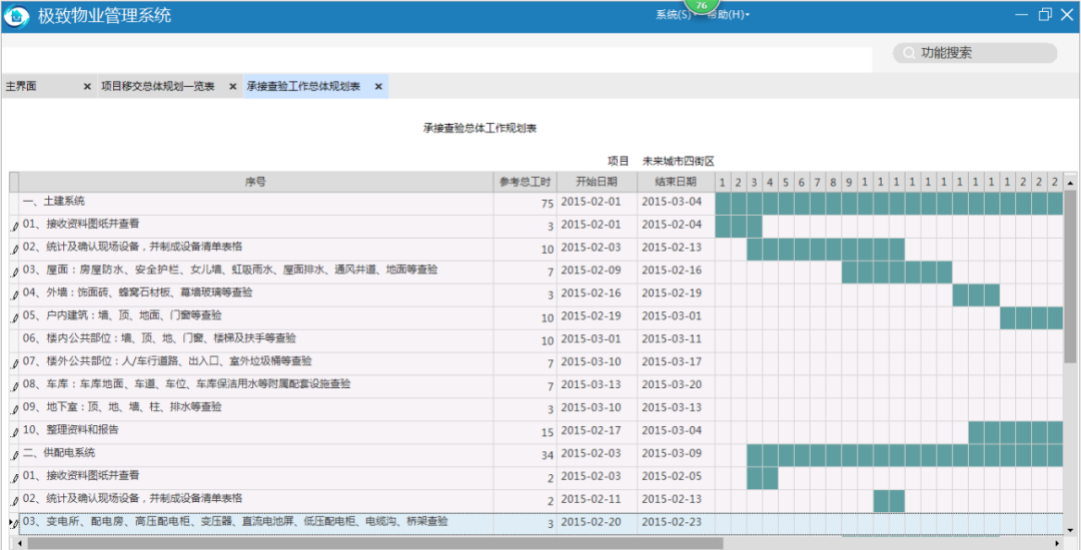1081x550 pixels.
Task: Click the vertical scrollbar thumb
Action: [x=1070, y=276]
